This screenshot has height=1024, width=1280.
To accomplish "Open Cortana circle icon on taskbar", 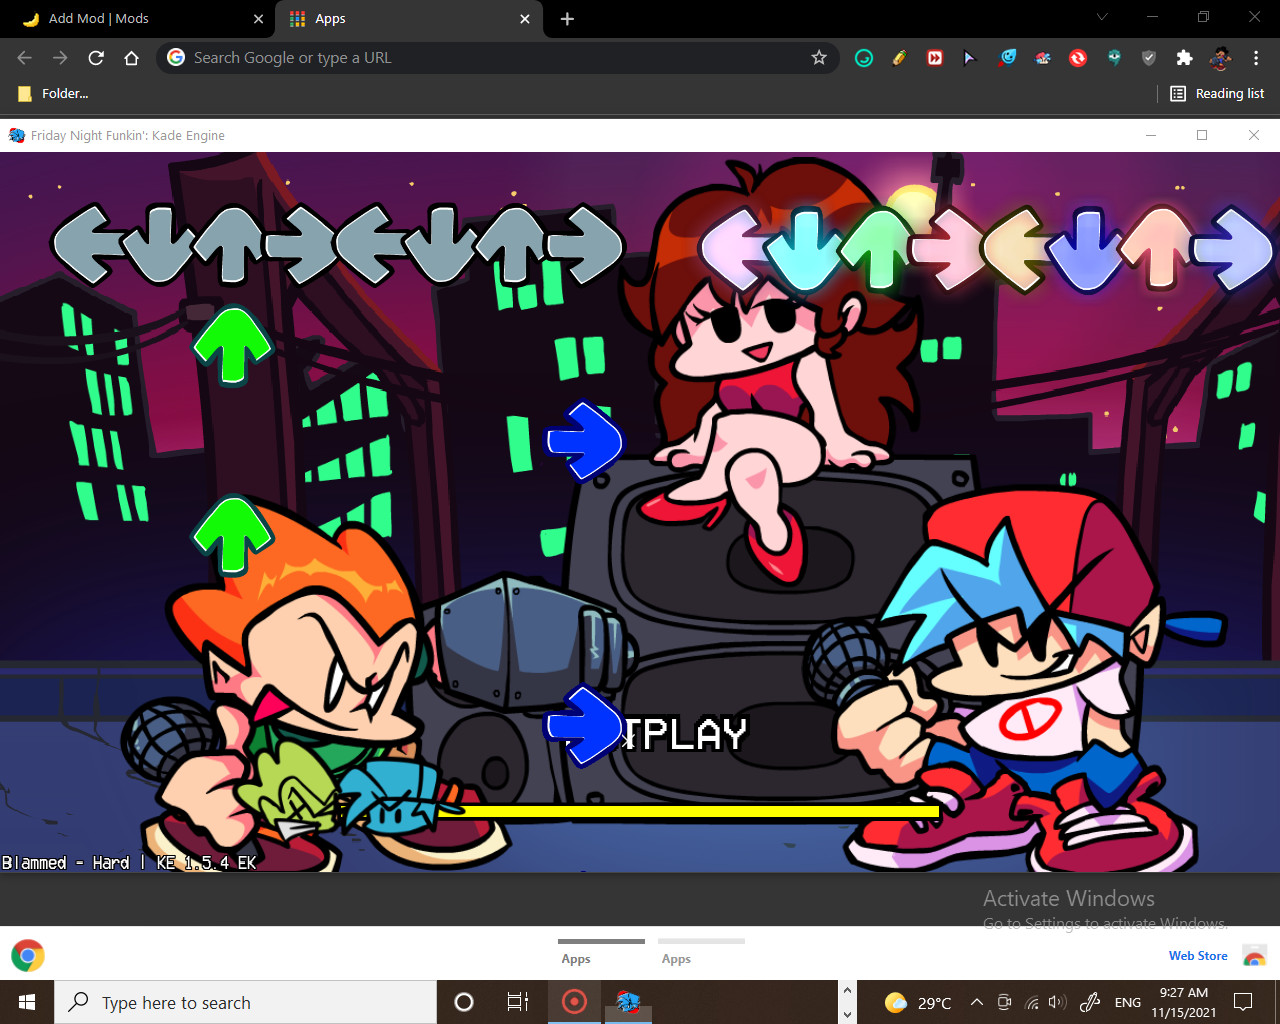I will 464,1002.
